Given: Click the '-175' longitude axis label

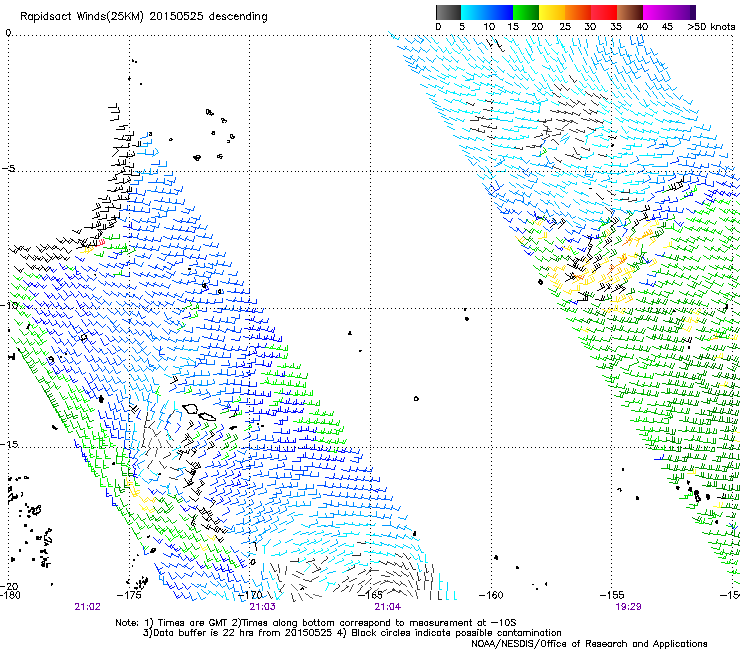Looking at the screenshot, I should tap(130, 595).
